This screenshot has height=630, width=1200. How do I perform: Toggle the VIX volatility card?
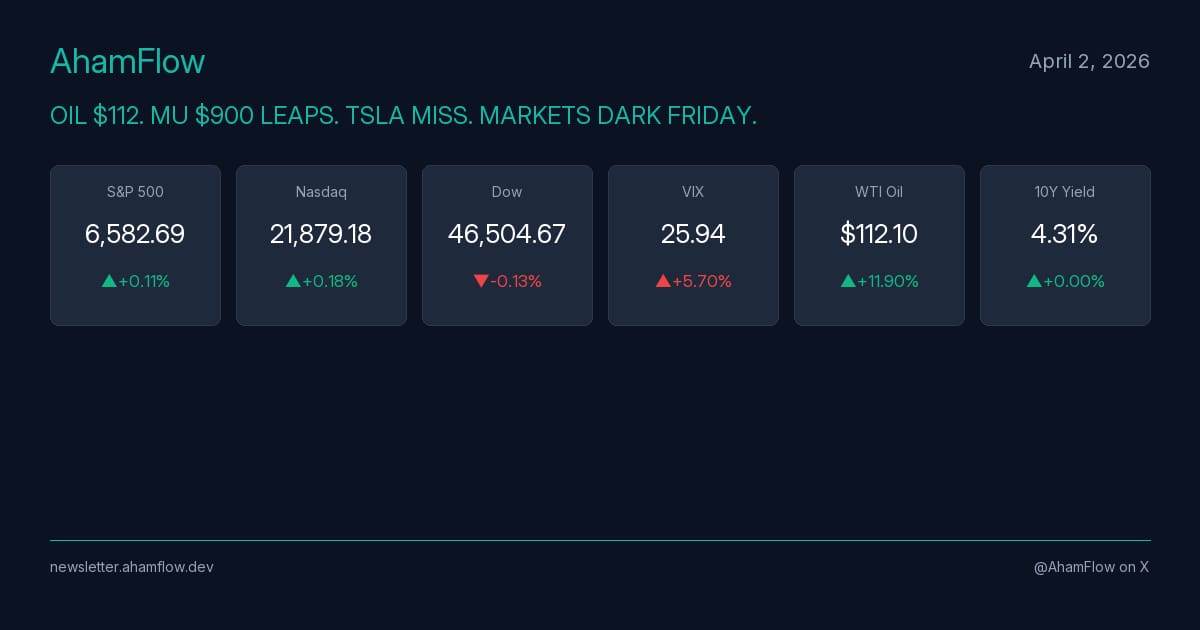click(693, 245)
